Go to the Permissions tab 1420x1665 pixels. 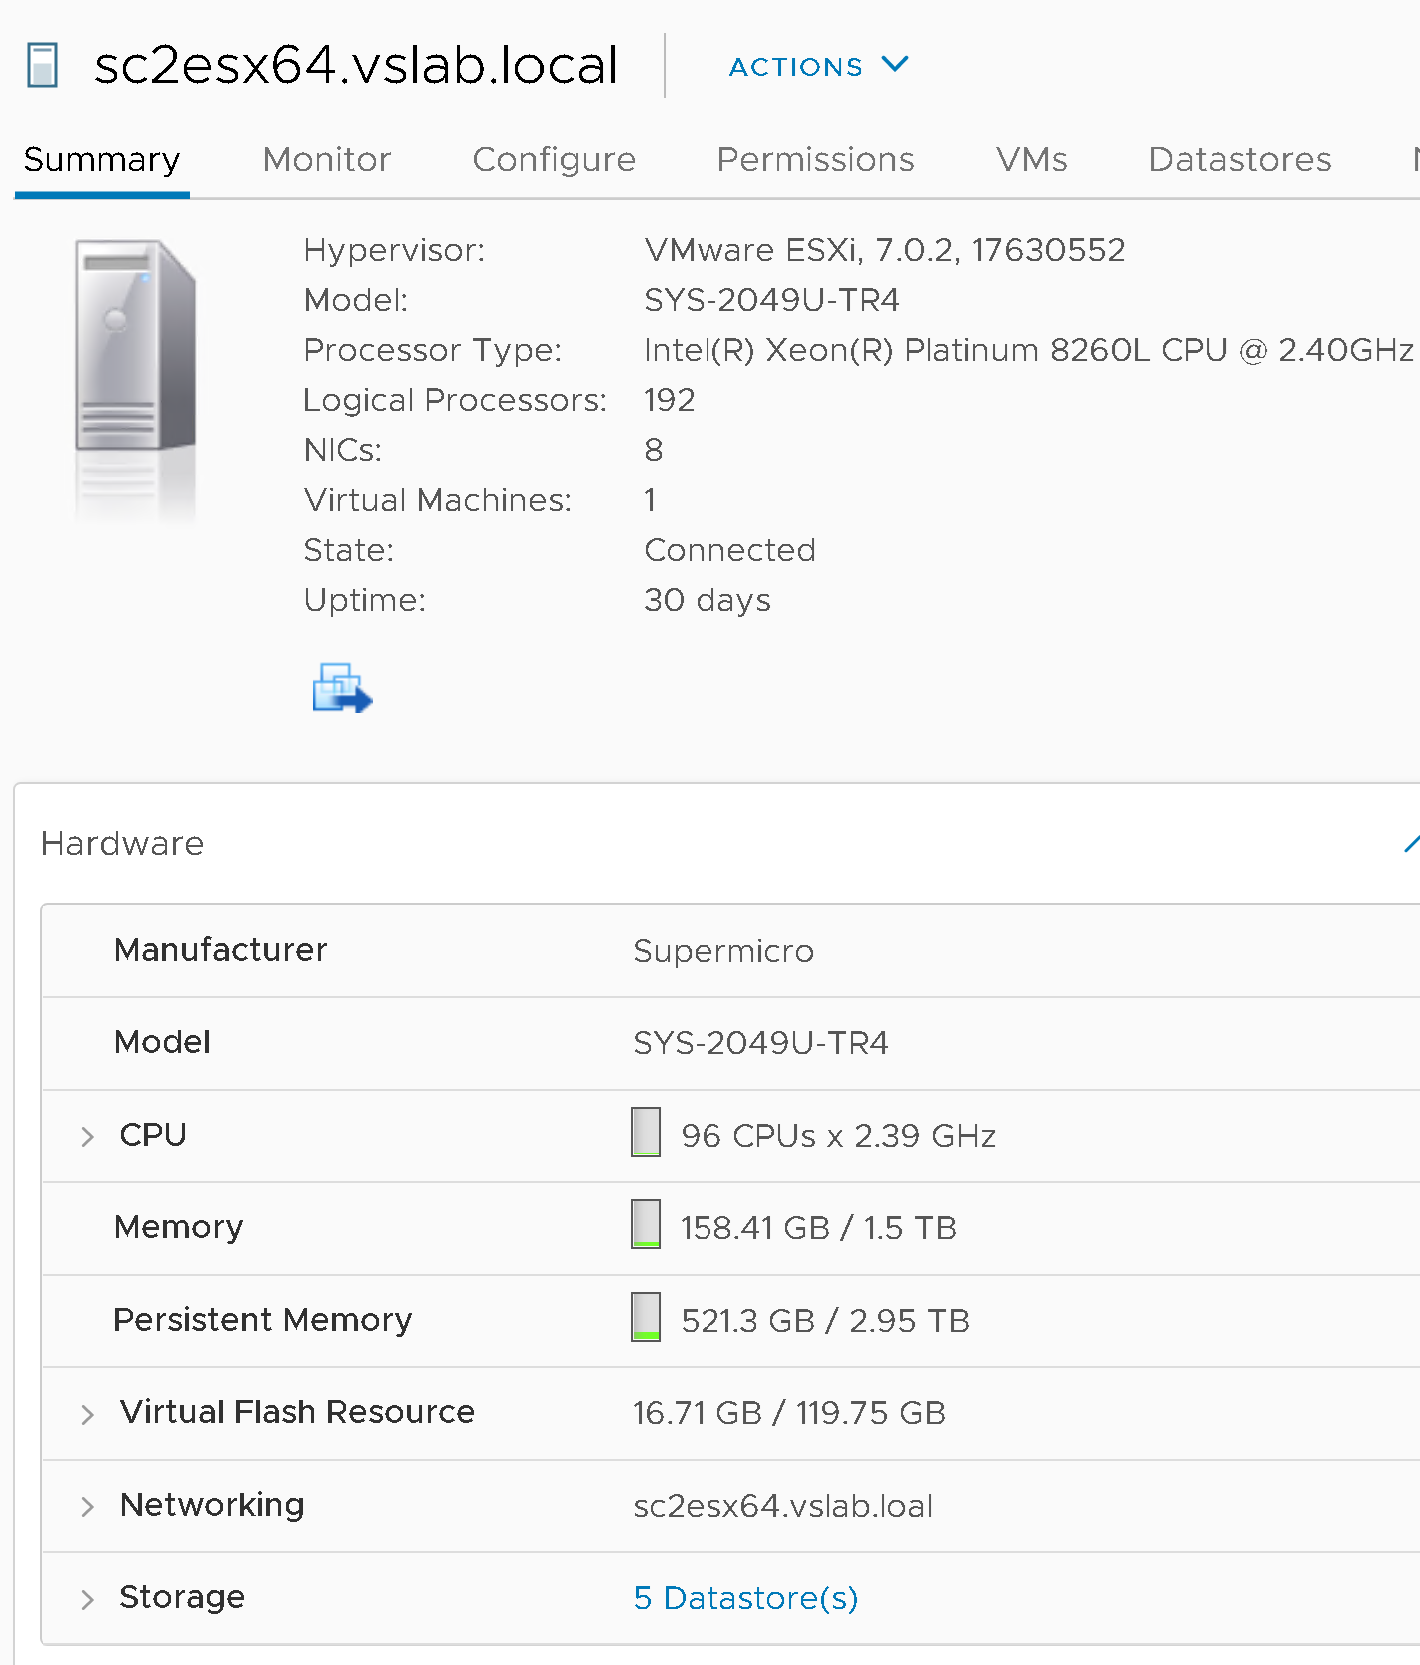[815, 160]
